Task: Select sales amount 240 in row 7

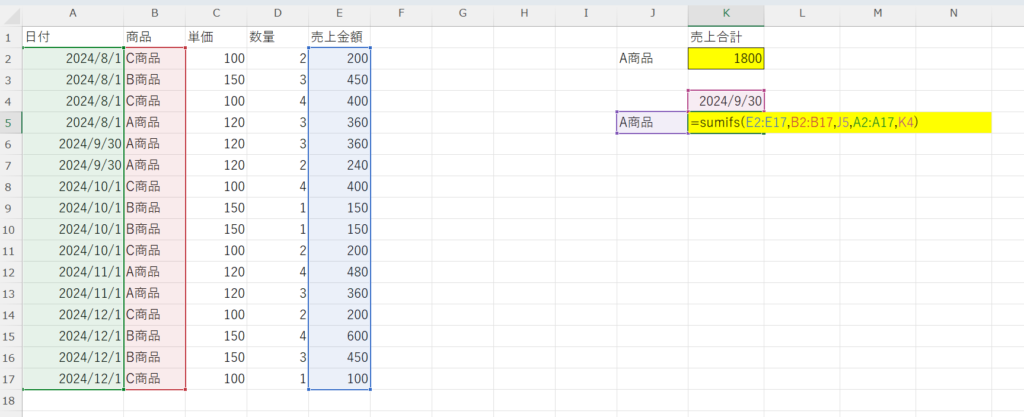Action: pyautogui.click(x=339, y=165)
